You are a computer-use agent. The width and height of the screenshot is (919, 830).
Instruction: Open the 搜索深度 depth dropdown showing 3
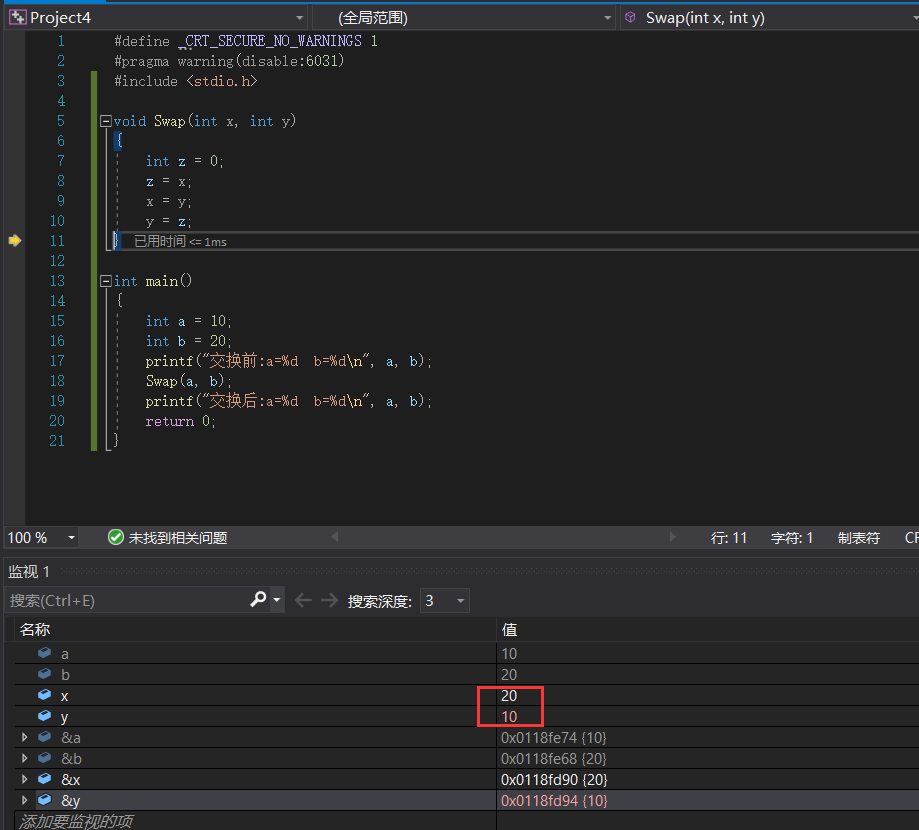[445, 601]
